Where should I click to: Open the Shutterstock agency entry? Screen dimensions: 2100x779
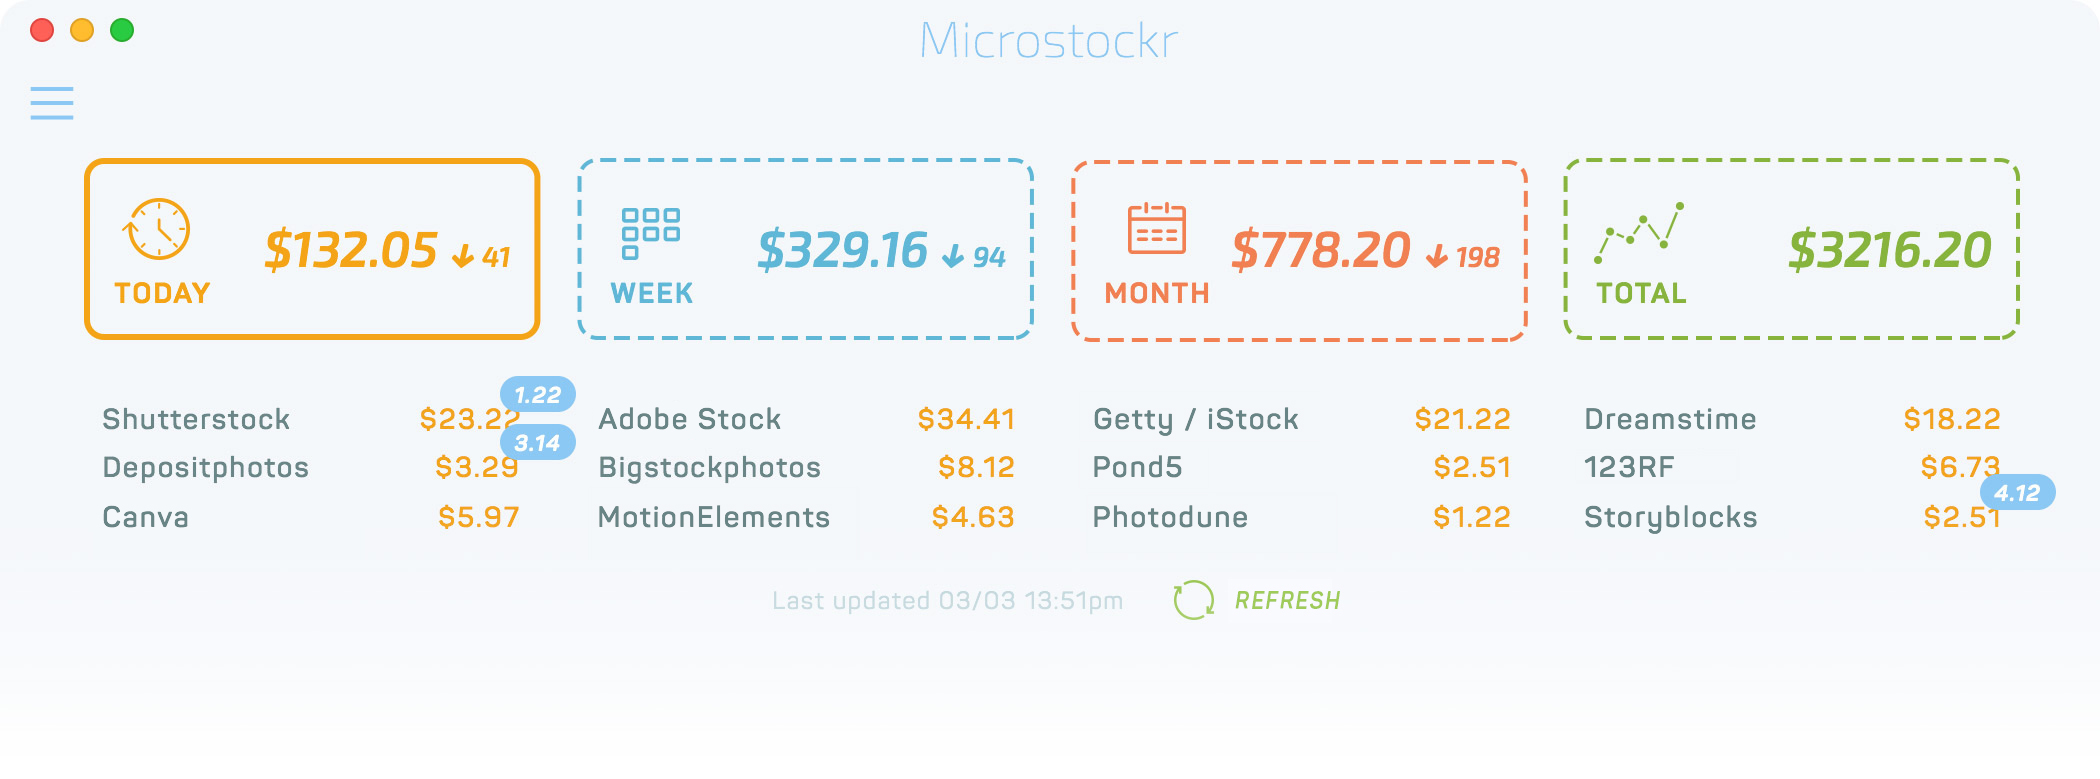tap(197, 419)
